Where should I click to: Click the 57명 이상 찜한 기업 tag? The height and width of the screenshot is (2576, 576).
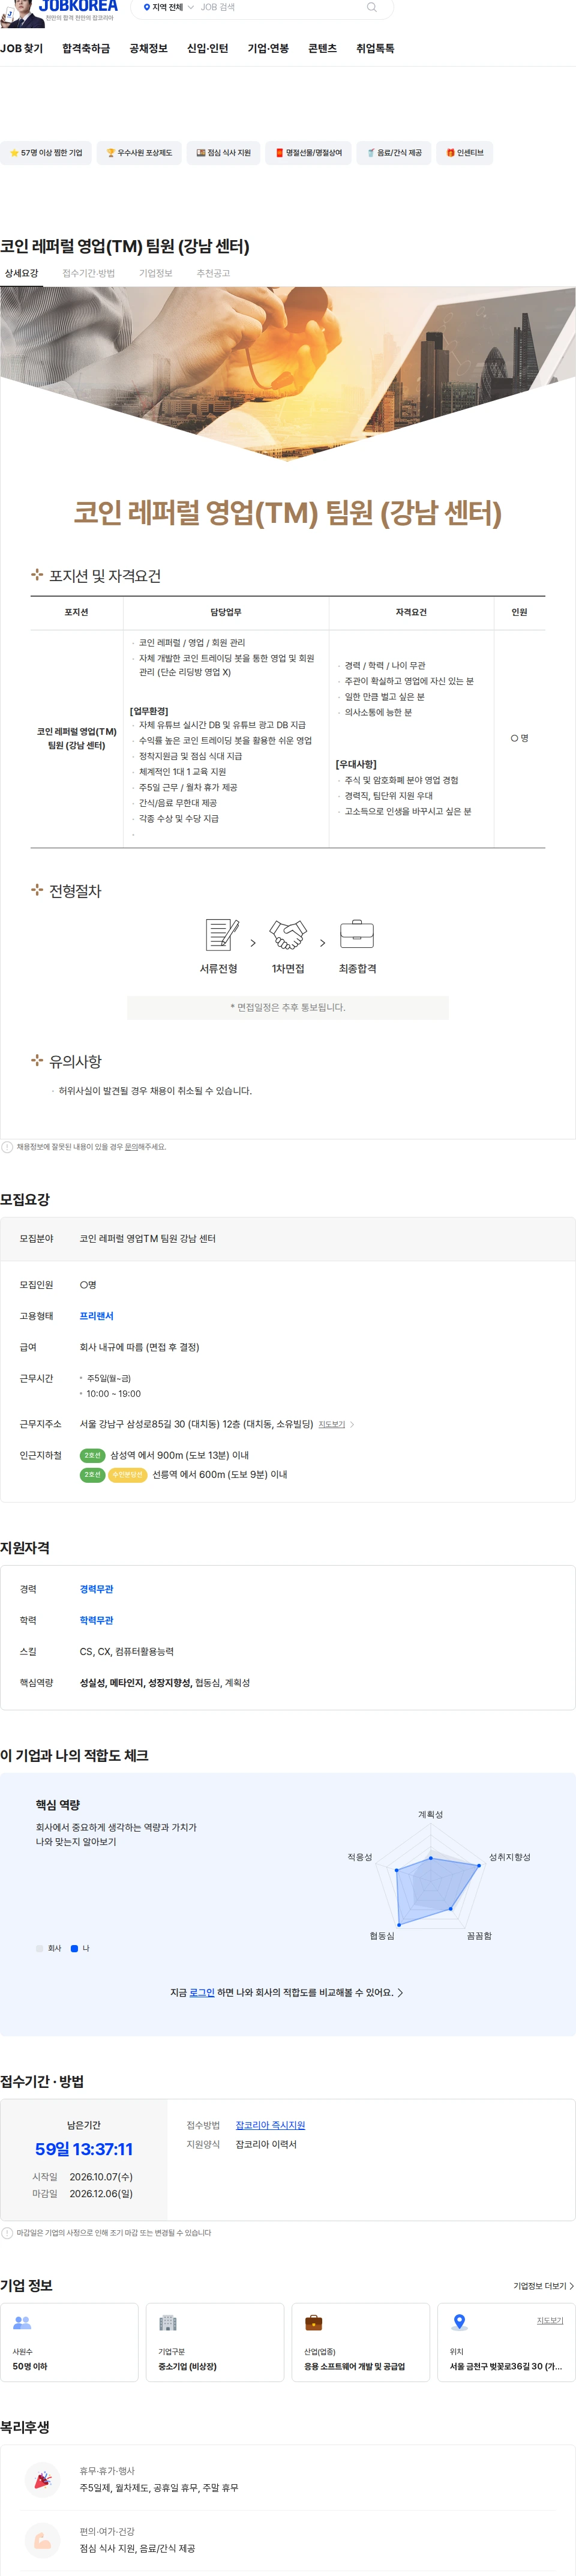pyautogui.click(x=46, y=153)
